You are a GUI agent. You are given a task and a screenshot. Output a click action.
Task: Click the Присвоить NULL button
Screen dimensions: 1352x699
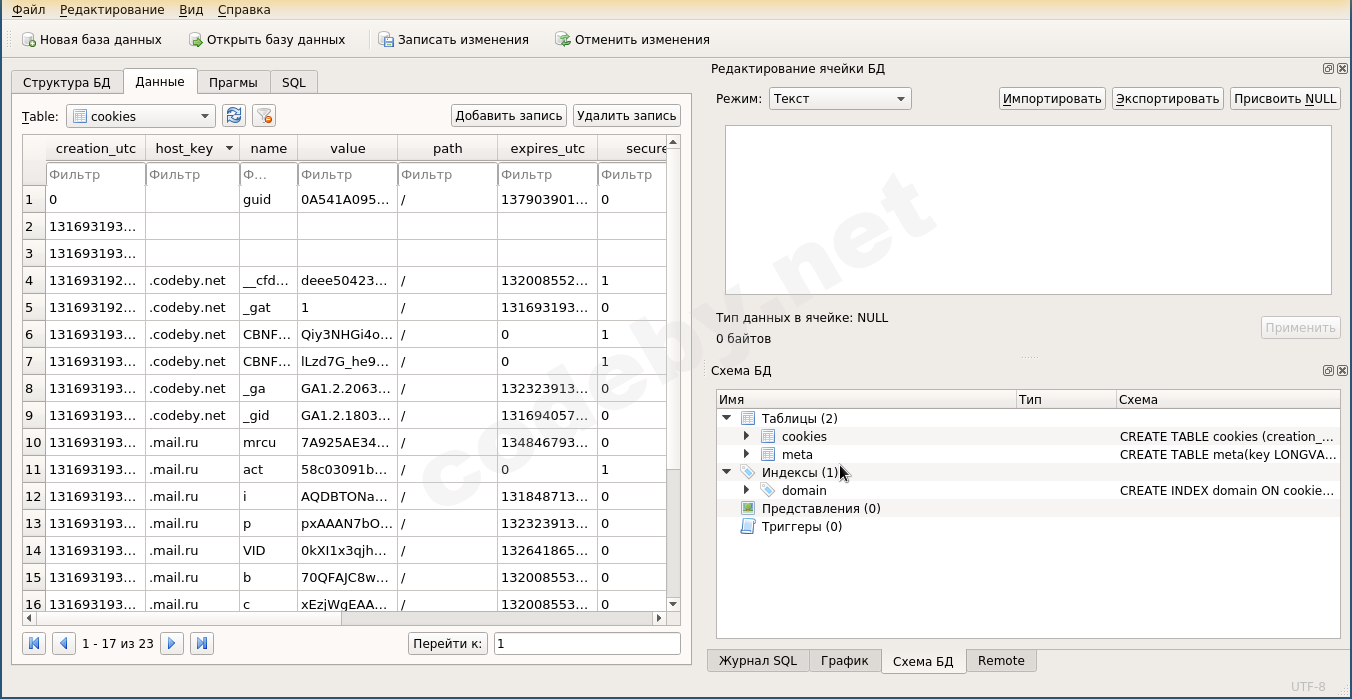(x=1285, y=98)
